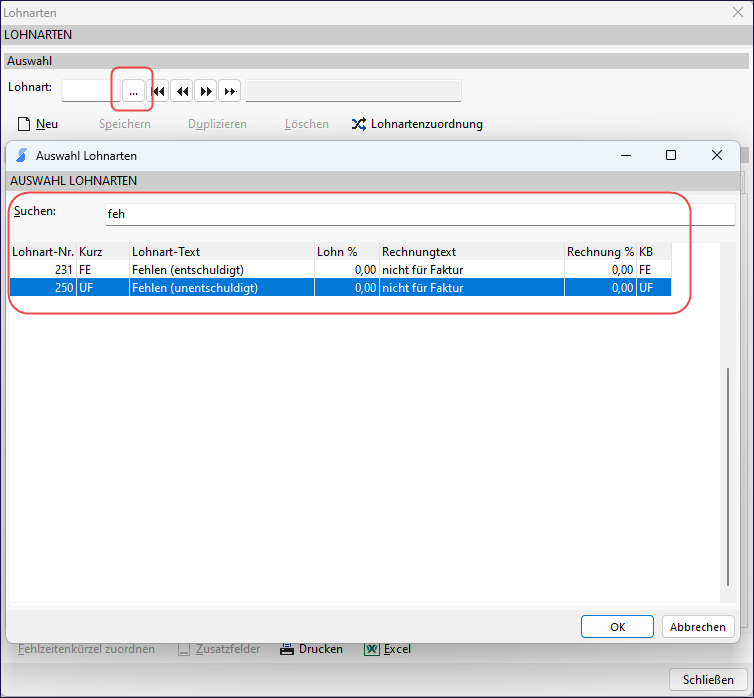754x698 pixels.
Task: Sort by Lohnart-Text column header
Action: click(x=222, y=252)
